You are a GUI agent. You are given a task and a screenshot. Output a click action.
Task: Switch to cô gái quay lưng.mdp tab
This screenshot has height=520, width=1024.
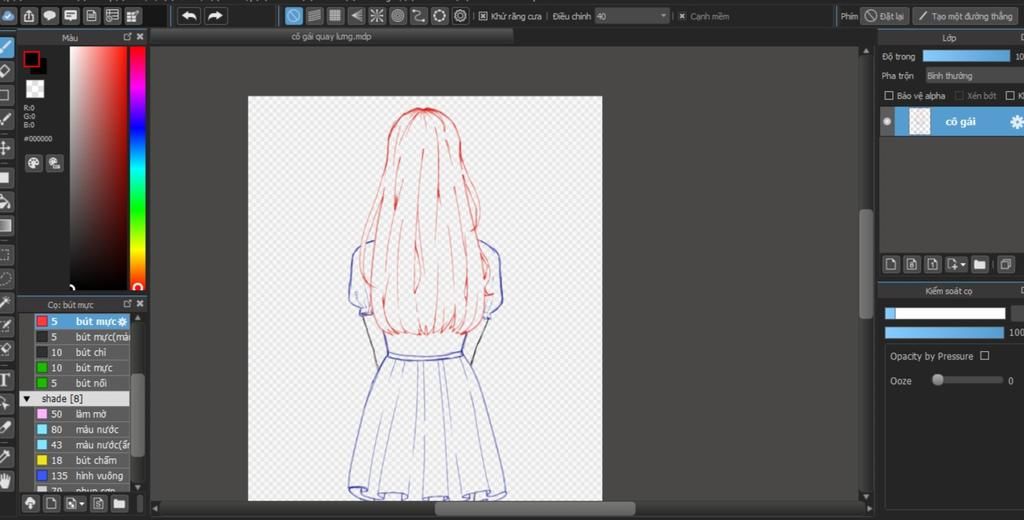click(x=331, y=37)
